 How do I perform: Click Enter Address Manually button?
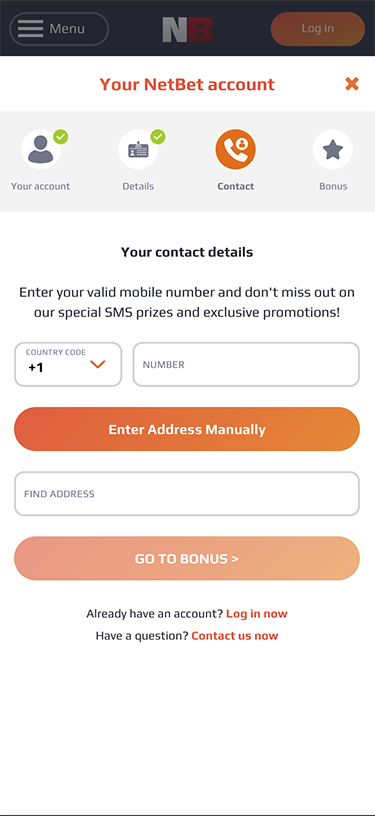pos(187,429)
